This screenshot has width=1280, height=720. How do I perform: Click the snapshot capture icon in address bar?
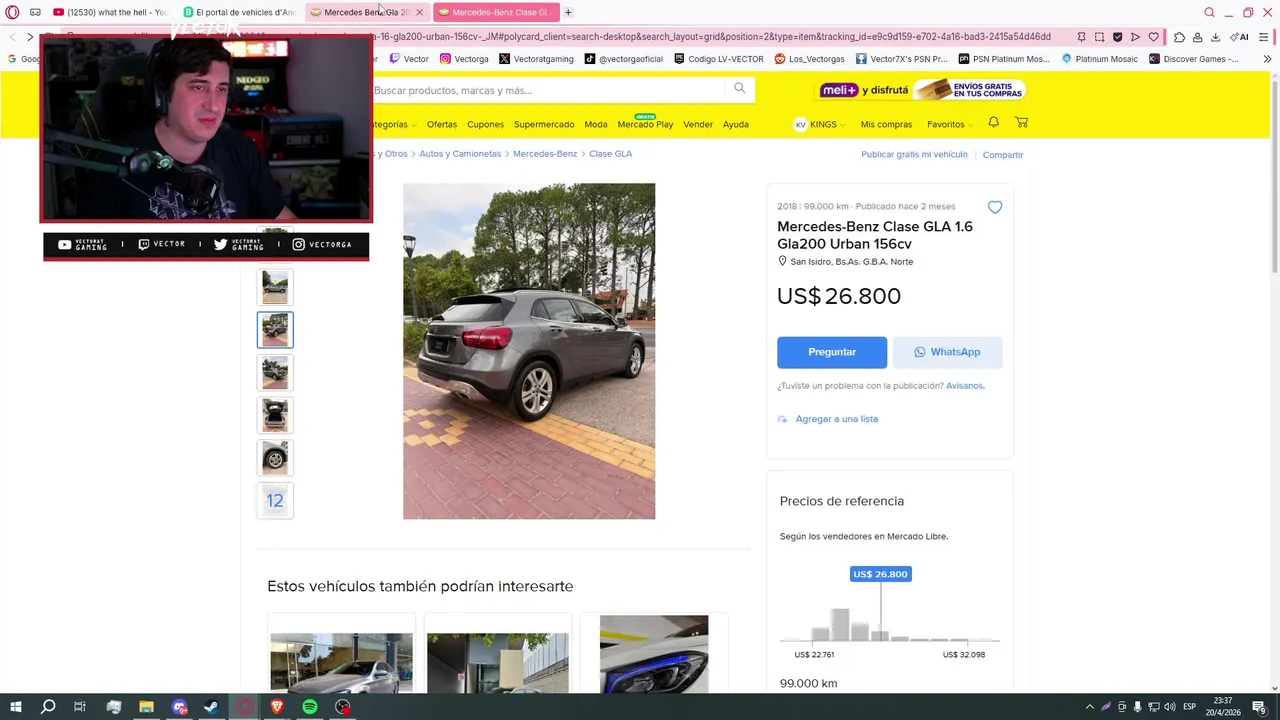[x=1099, y=37]
